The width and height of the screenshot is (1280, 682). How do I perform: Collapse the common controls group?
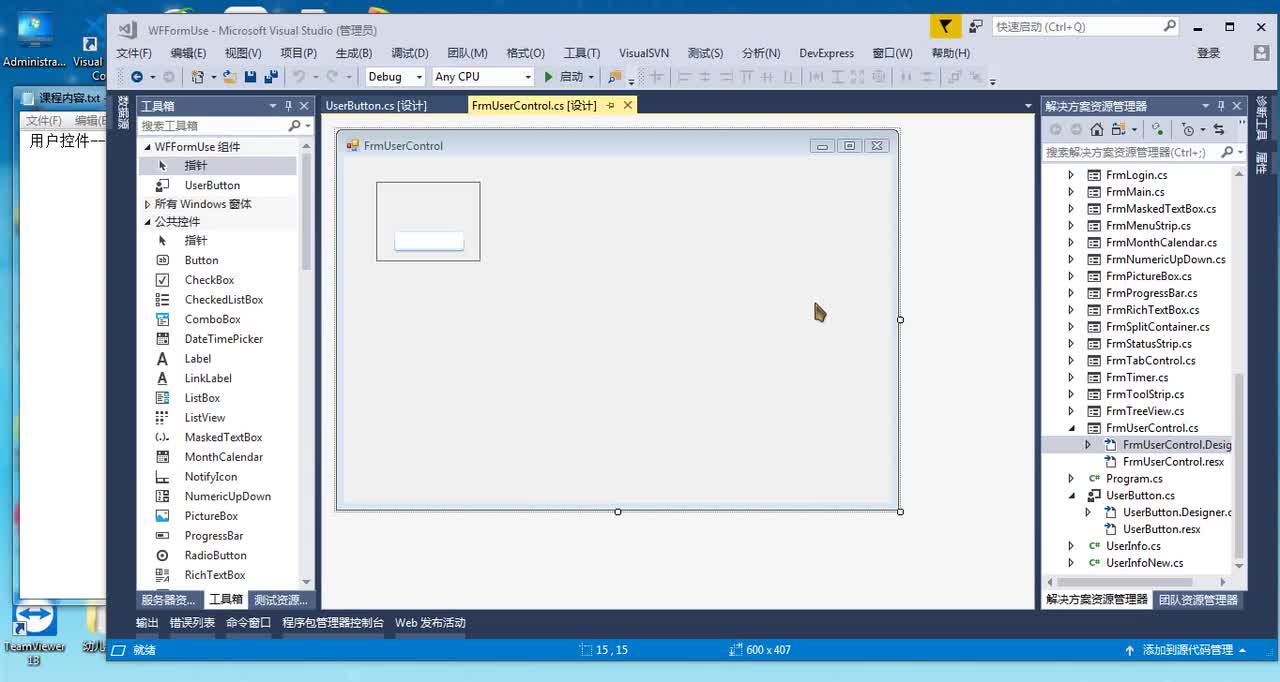click(147, 222)
